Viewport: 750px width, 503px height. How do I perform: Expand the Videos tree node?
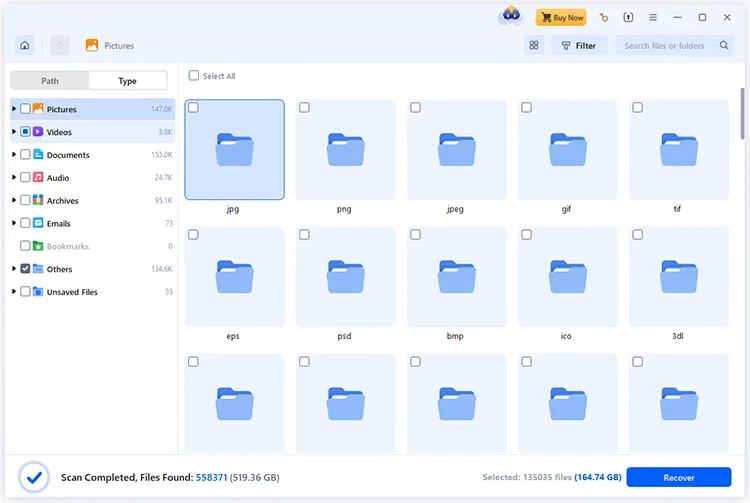pyautogui.click(x=14, y=131)
